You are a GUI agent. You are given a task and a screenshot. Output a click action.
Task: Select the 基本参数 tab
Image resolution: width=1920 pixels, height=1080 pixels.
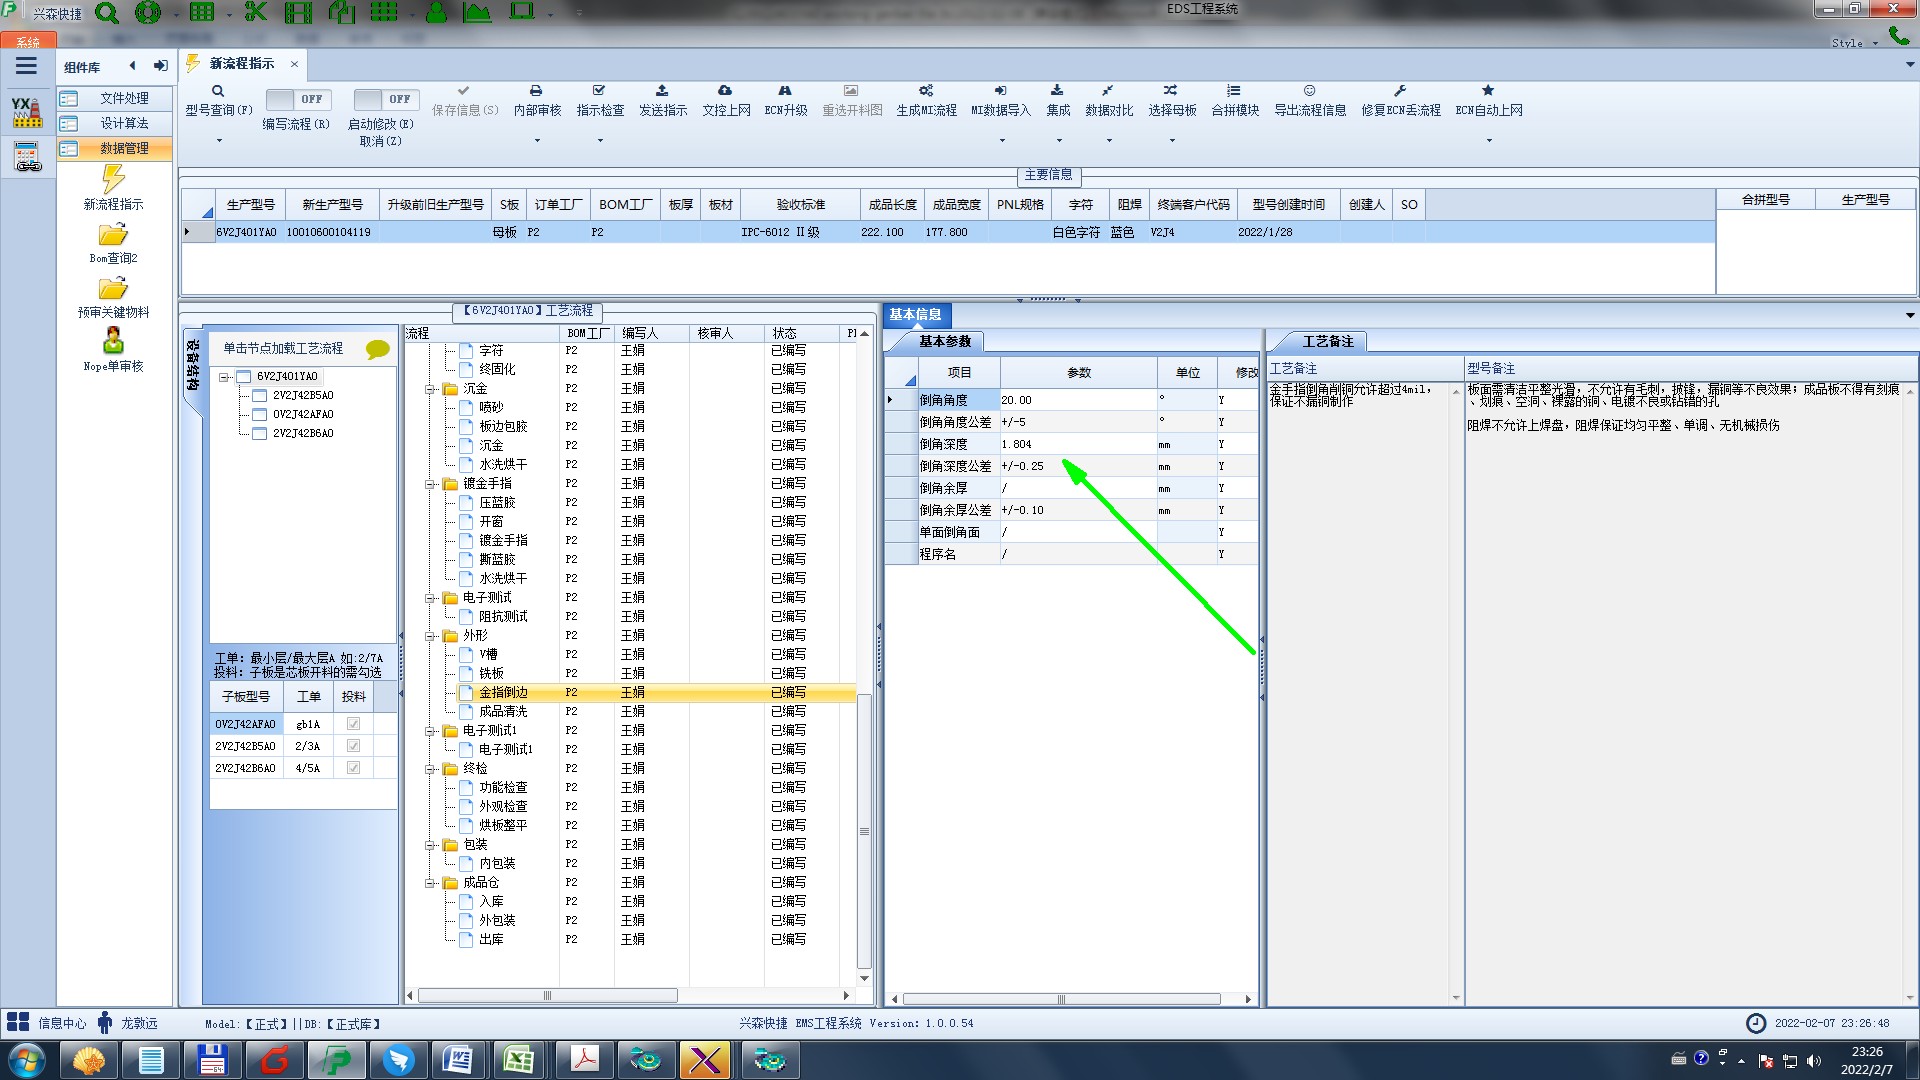[945, 342]
